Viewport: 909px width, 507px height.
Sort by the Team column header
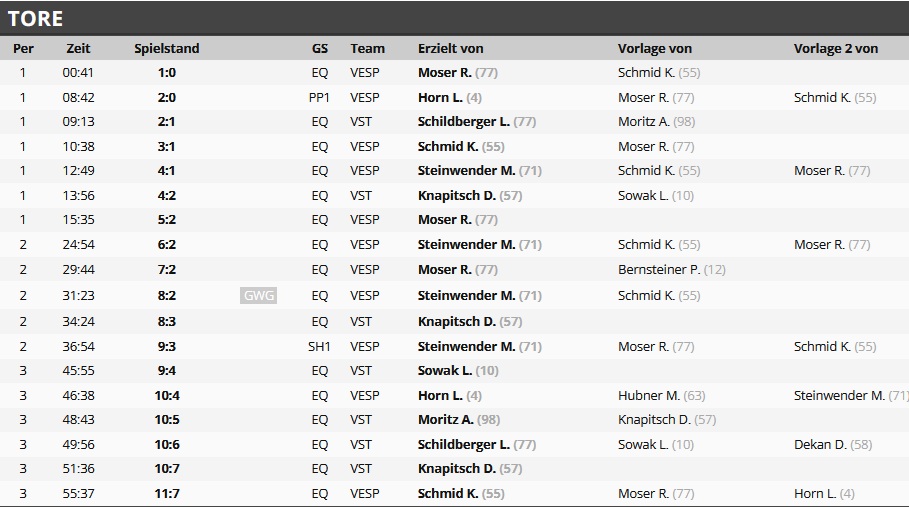click(x=367, y=48)
